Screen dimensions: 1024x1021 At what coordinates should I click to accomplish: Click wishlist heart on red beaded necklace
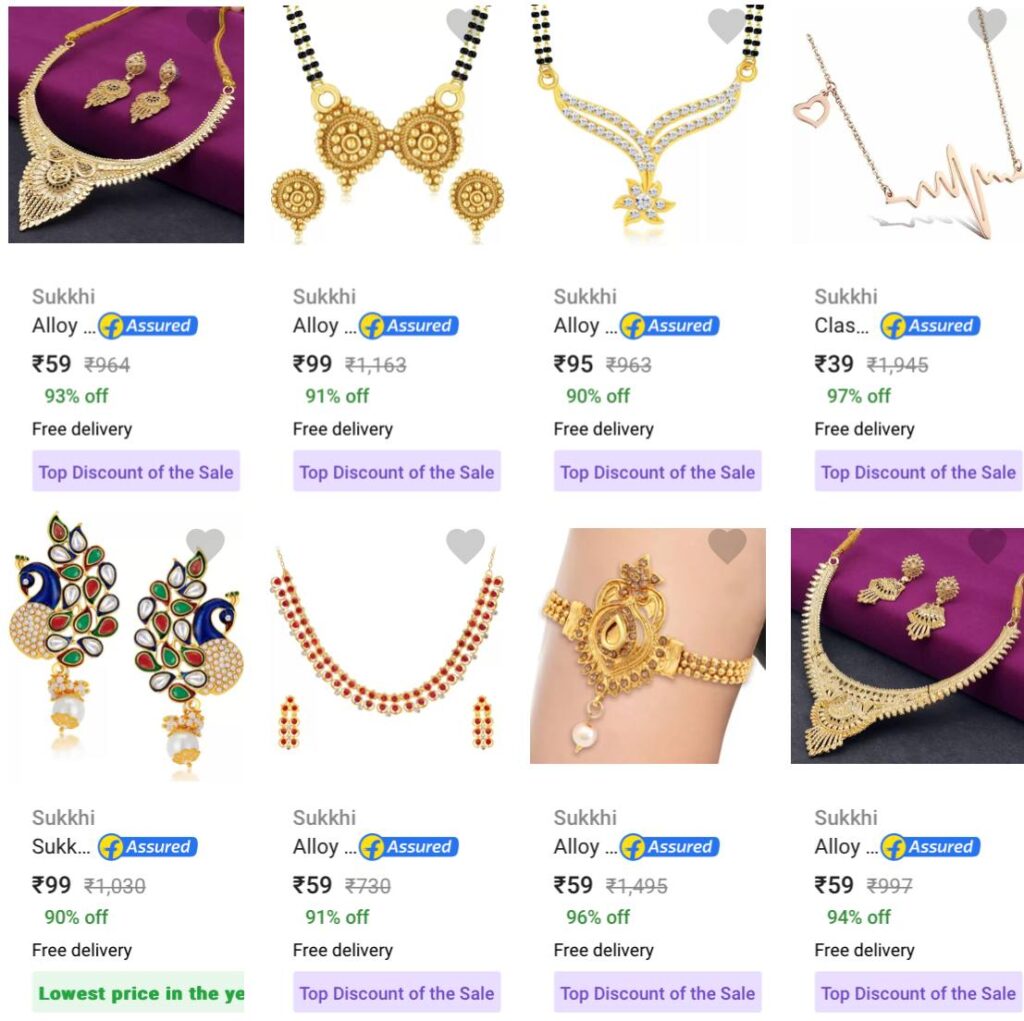(x=466, y=545)
